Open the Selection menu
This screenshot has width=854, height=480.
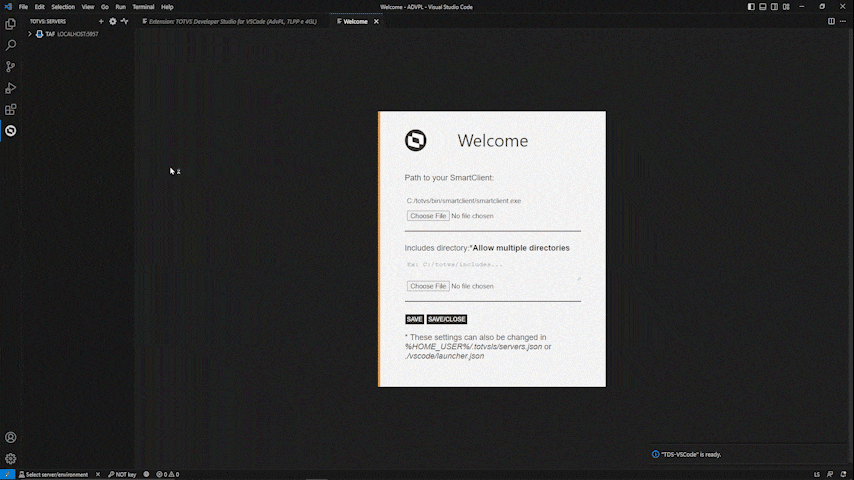[63, 7]
